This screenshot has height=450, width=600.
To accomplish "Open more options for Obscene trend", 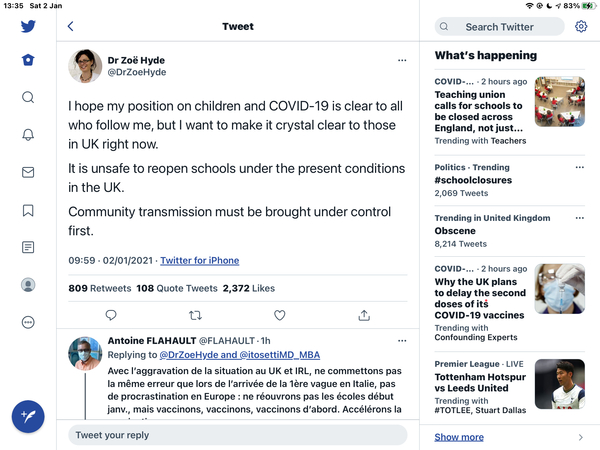I will click(x=580, y=218).
